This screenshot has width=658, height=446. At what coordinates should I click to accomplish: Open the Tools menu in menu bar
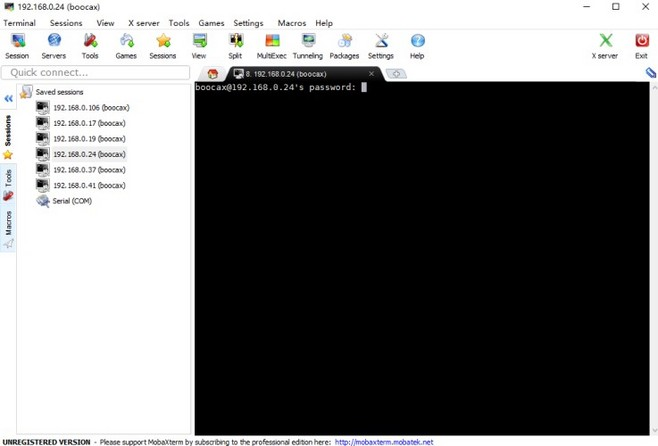(x=179, y=23)
